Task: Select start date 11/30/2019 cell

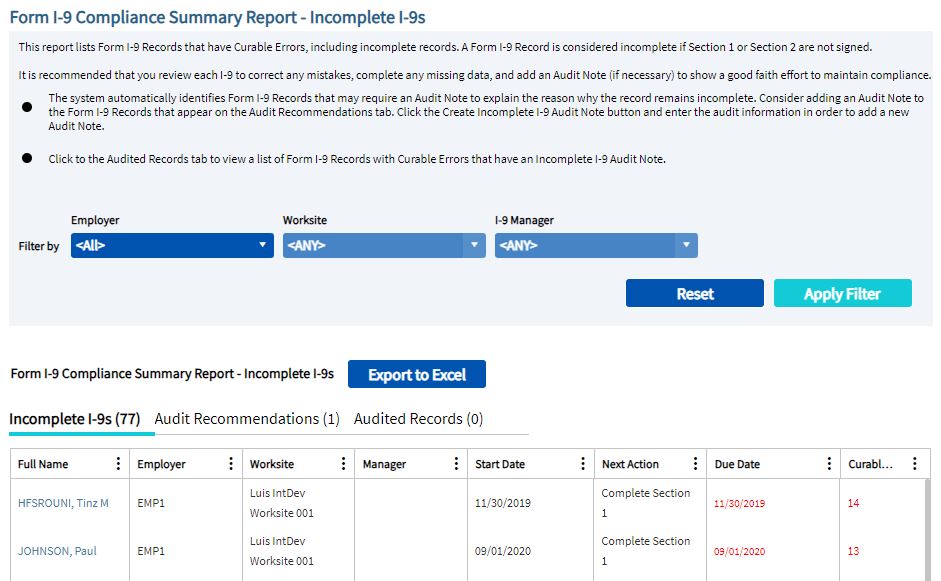Action: click(503, 503)
